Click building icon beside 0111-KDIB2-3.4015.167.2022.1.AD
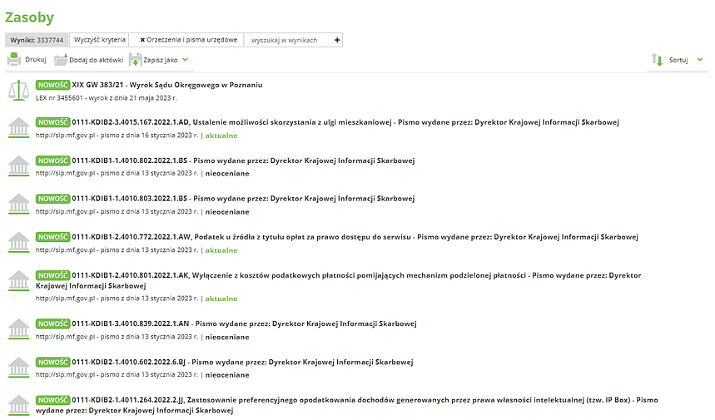This screenshot has height=420, width=715. pyautogui.click(x=17, y=127)
